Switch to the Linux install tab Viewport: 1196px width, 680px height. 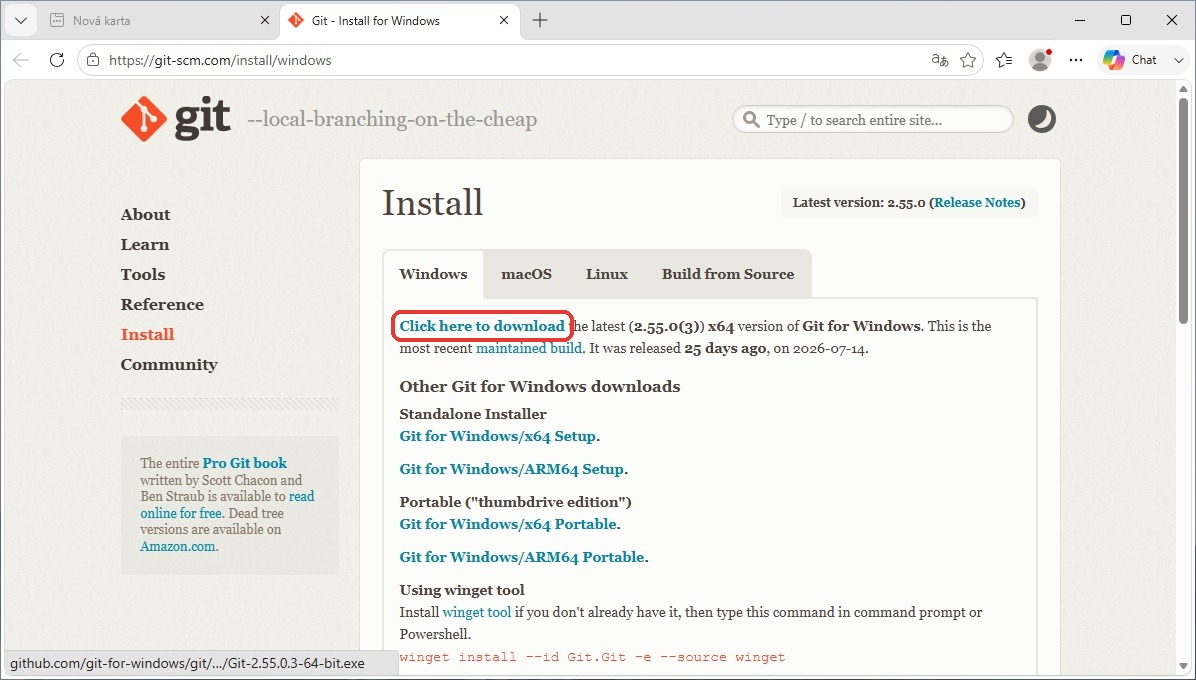point(607,274)
